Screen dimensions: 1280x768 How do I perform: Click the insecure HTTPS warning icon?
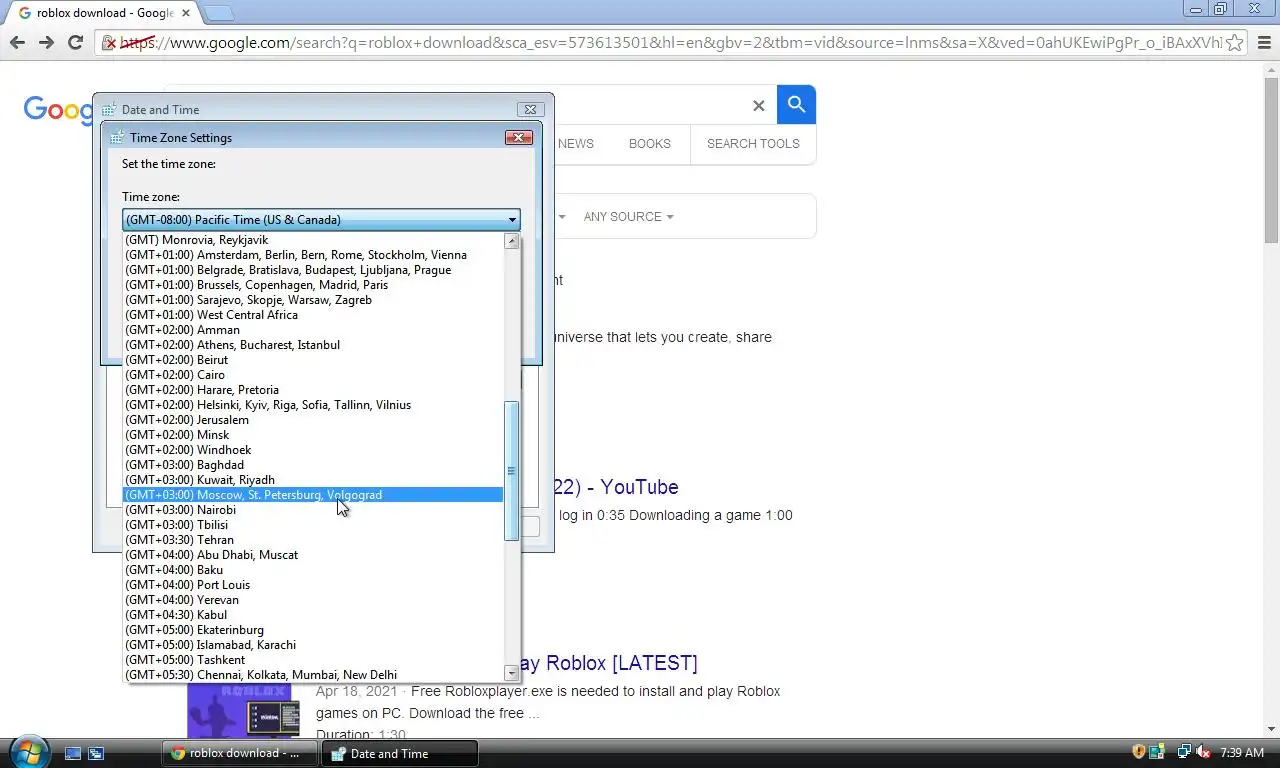click(x=110, y=43)
